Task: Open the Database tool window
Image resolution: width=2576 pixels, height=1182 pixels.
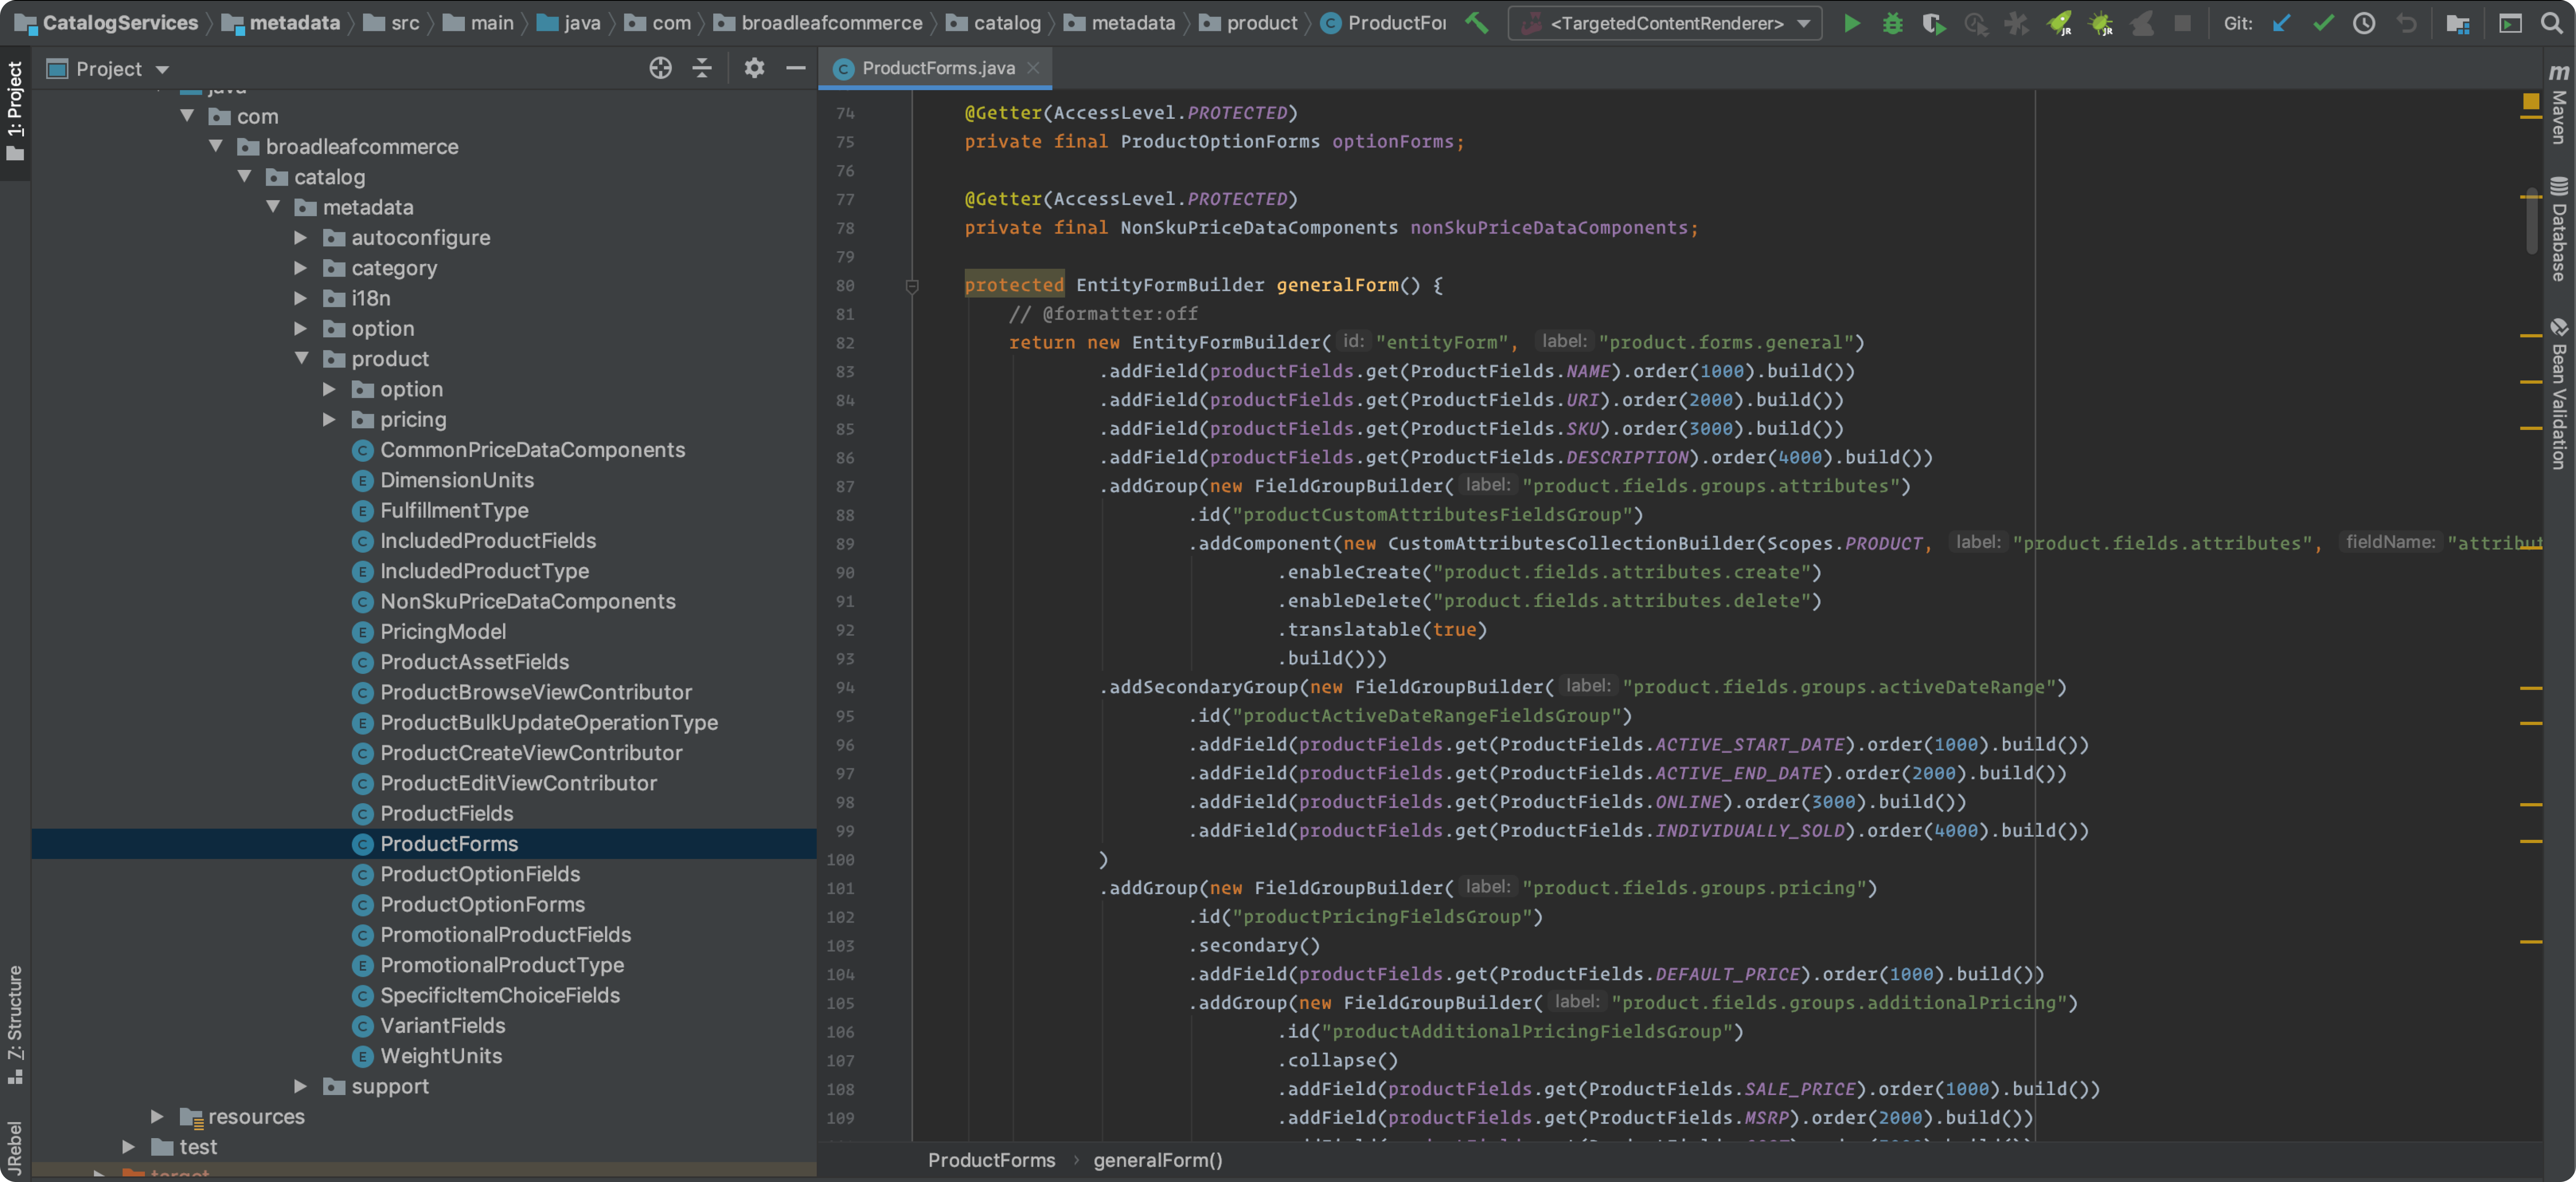Action: [x=2559, y=229]
